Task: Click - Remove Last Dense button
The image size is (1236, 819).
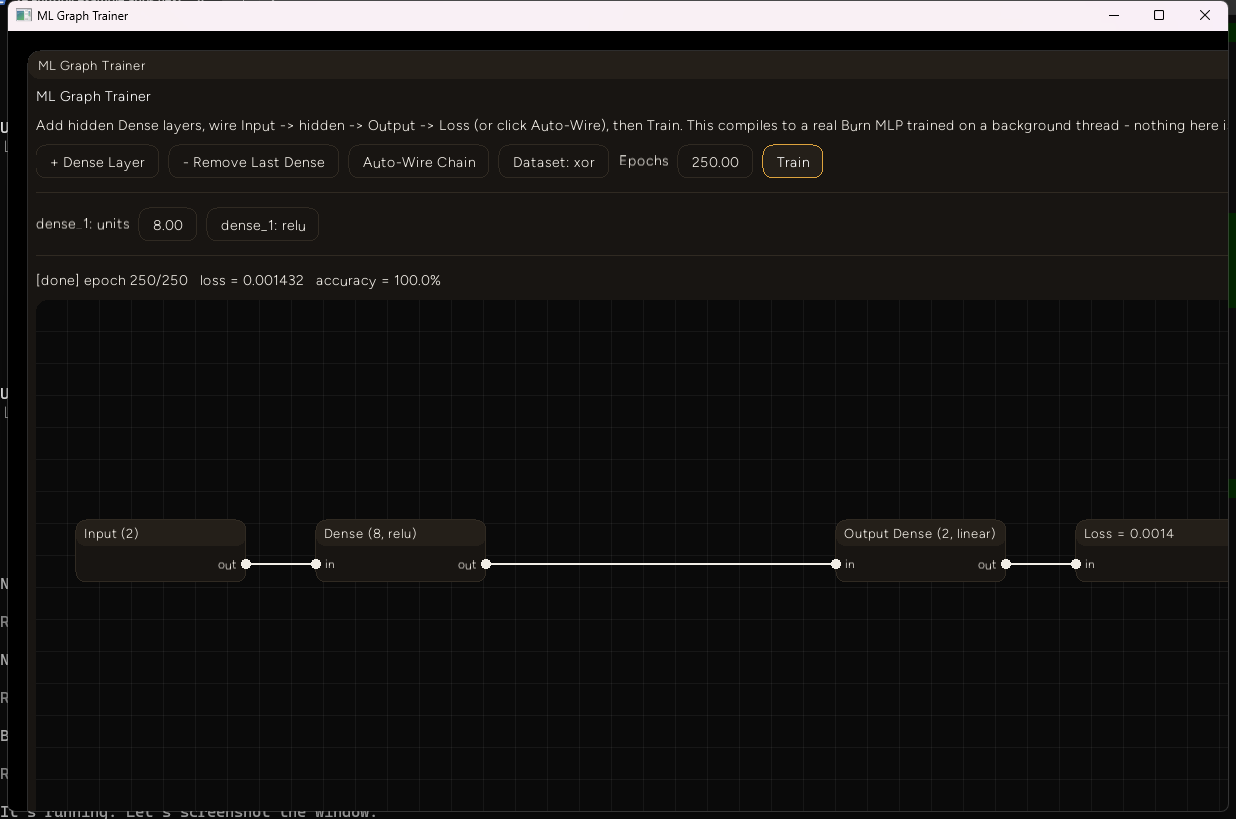Action: tap(254, 162)
